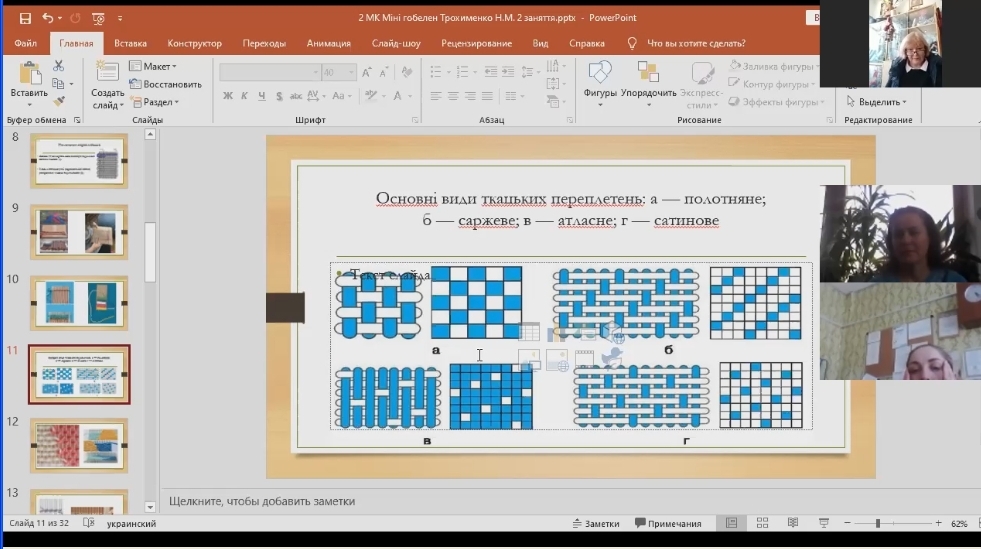Select slide 12 thumbnail
Image resolution: width=981 pixels, height=549 pixels.
point(79,445)
